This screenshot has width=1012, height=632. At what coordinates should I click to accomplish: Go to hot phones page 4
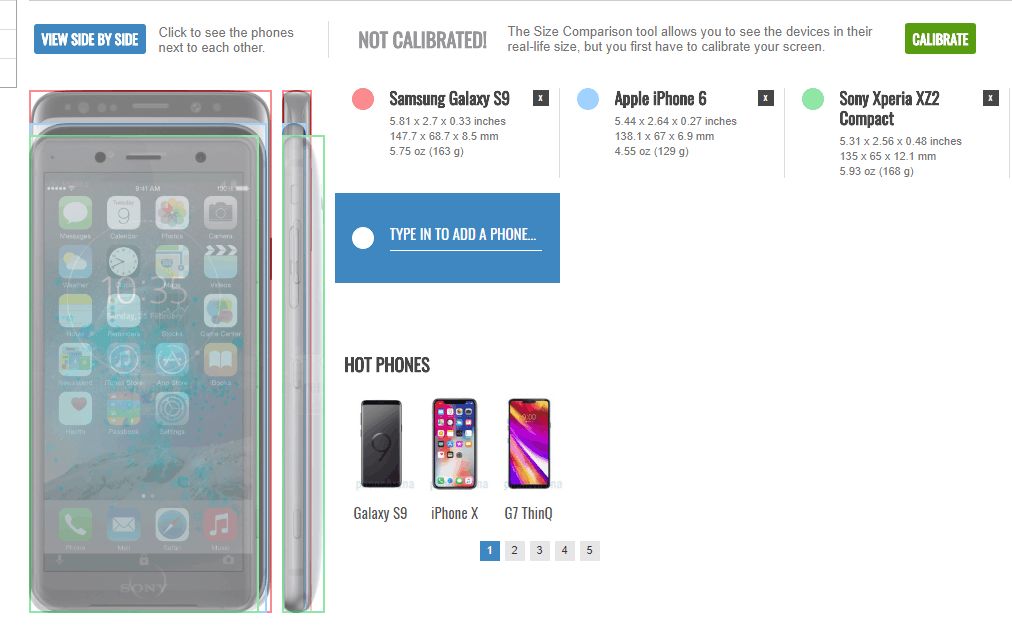tap(565, 551)
